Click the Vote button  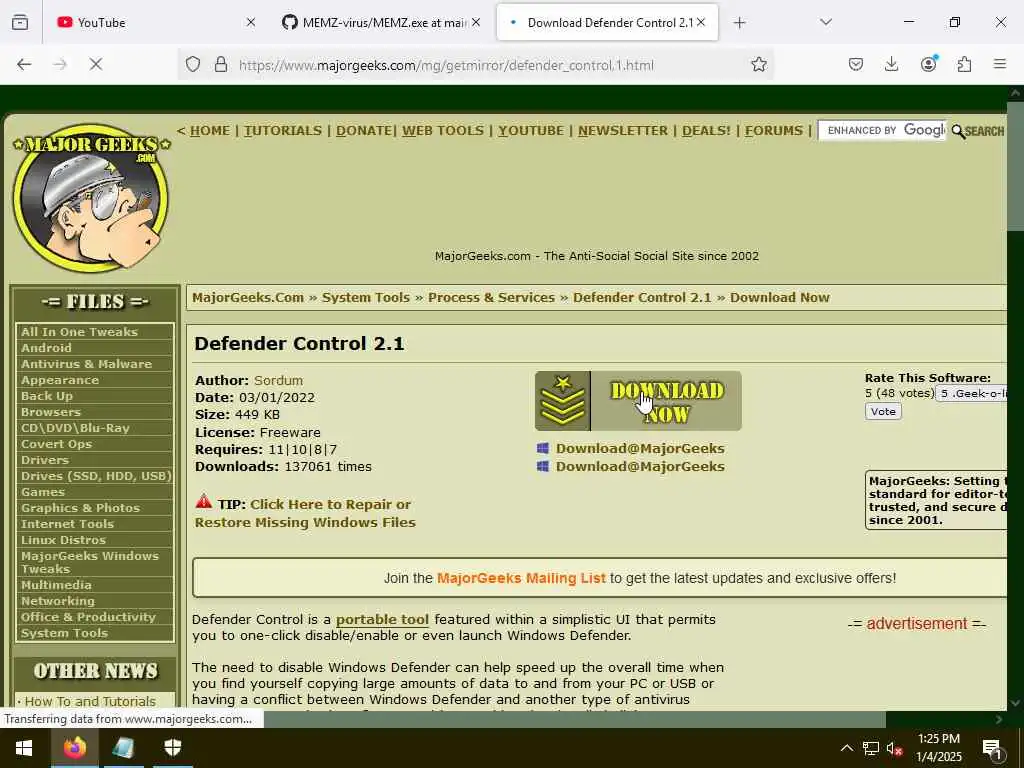coord(883,411)
